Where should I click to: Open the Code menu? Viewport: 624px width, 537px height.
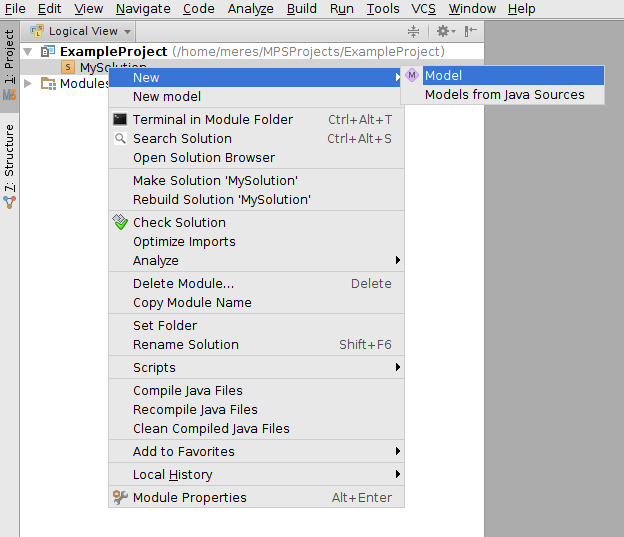(x=198, y=8)
